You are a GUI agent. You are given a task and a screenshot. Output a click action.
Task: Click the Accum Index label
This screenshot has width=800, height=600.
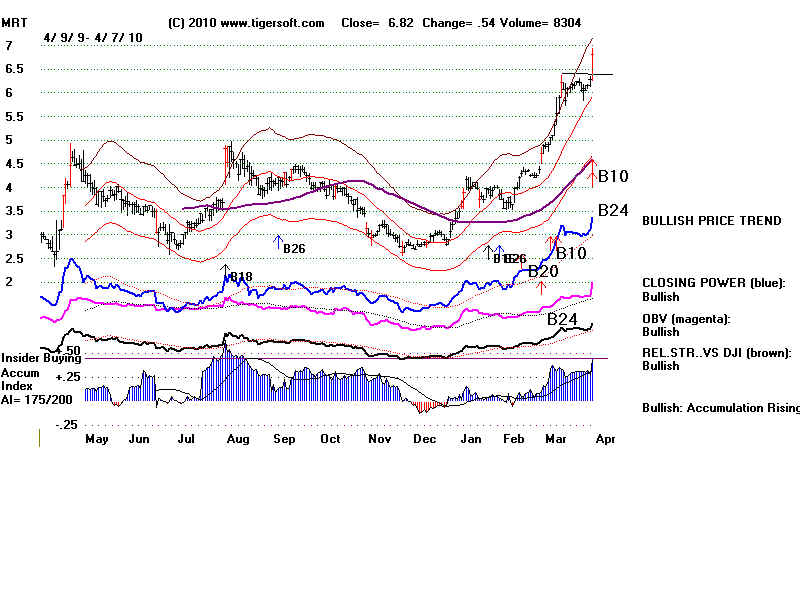pos(20,380)
